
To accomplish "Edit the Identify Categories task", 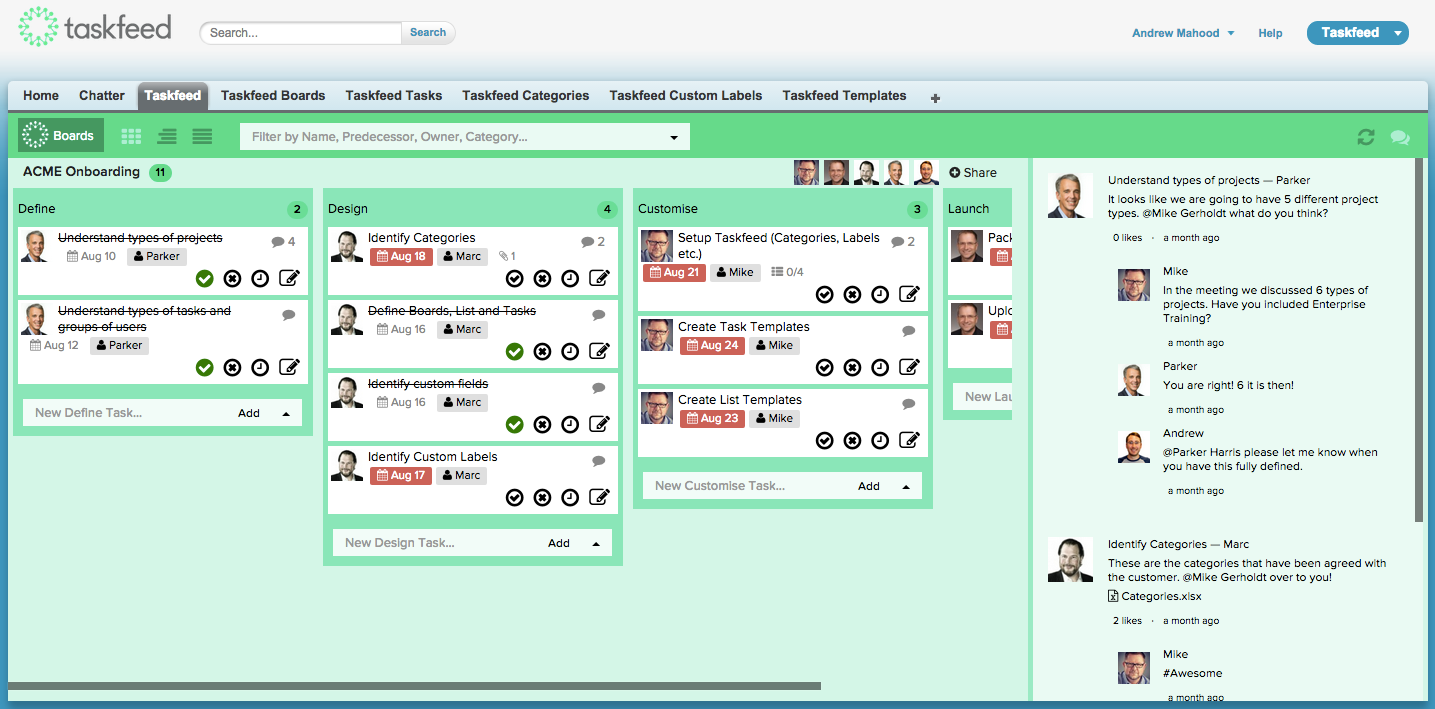I will 599,278.
